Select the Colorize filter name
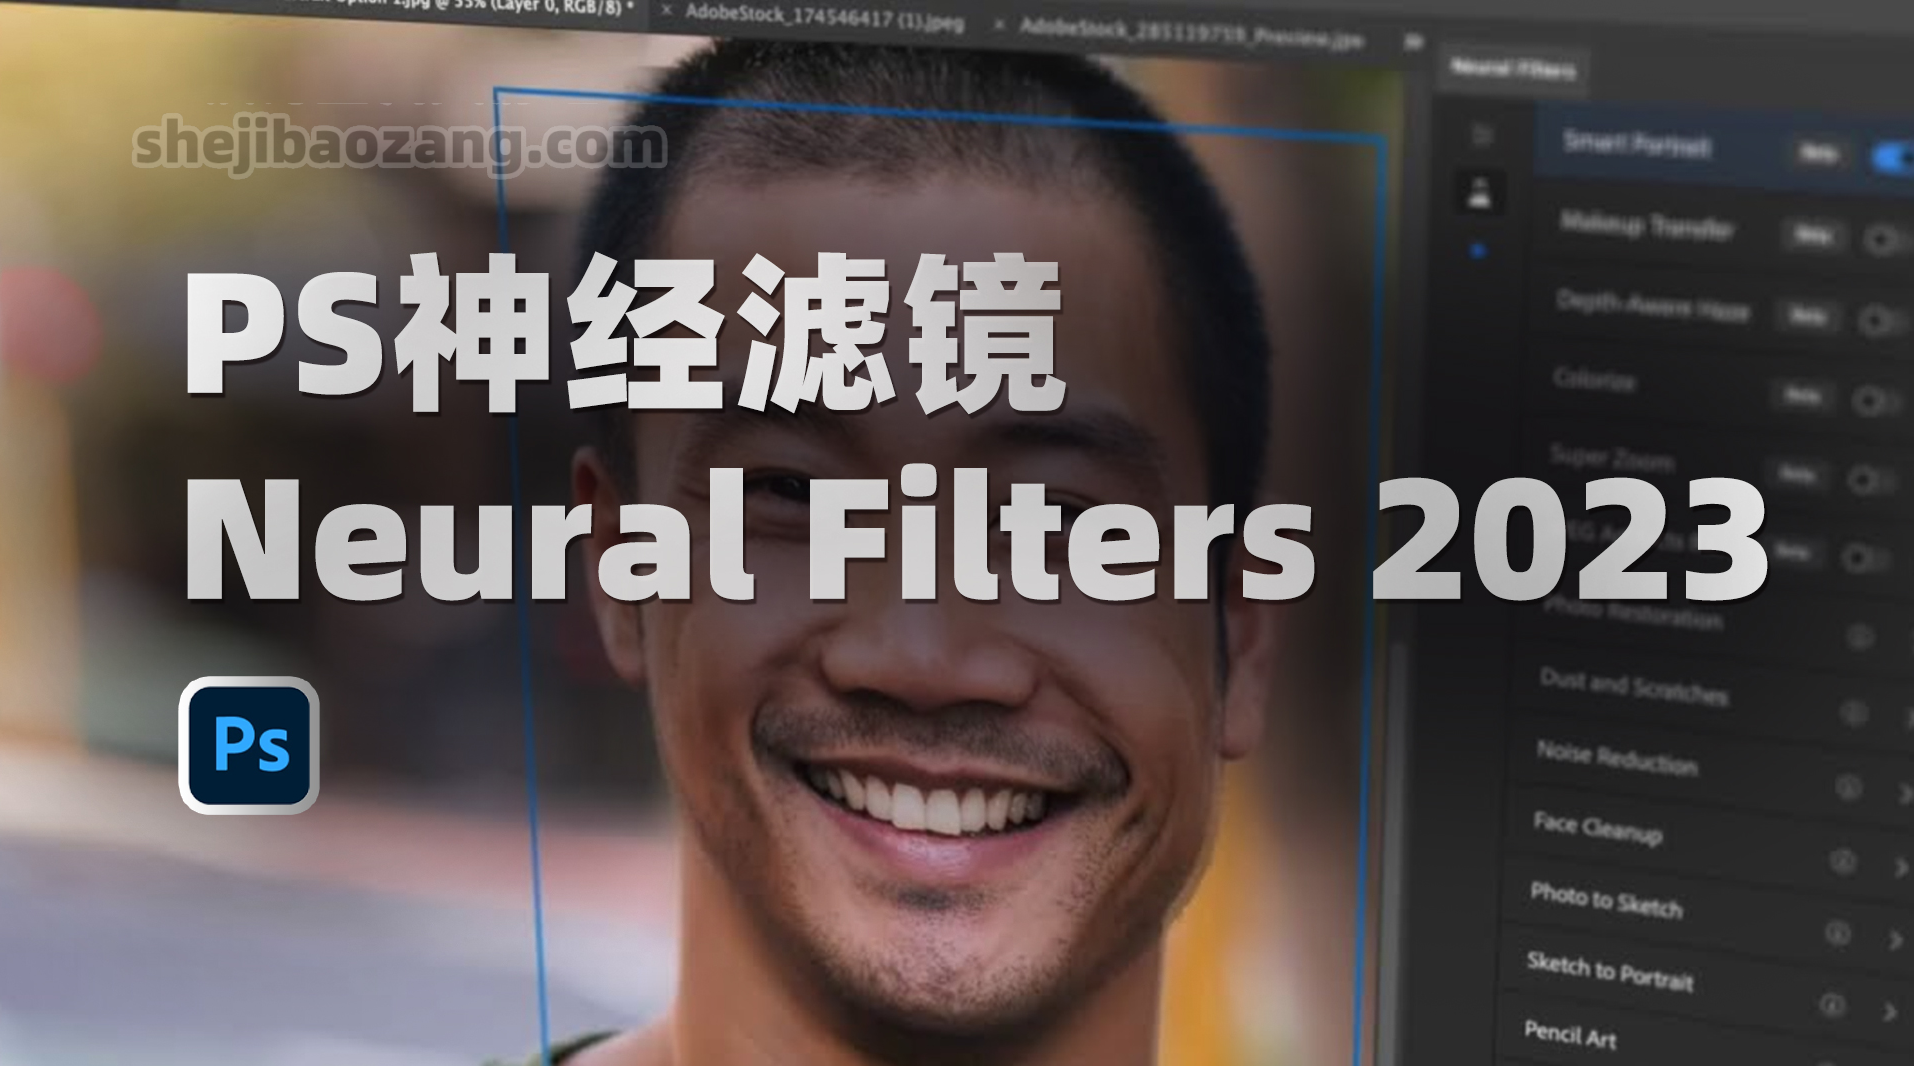The width and height of the screenshot is (1914, 1066). (1594, 379)
